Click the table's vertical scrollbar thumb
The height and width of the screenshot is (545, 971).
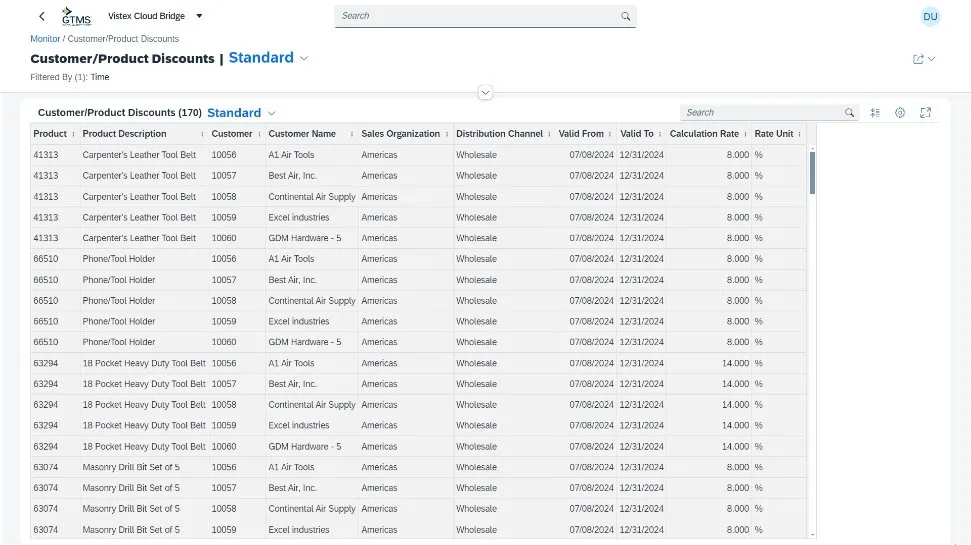pos(812,172)
